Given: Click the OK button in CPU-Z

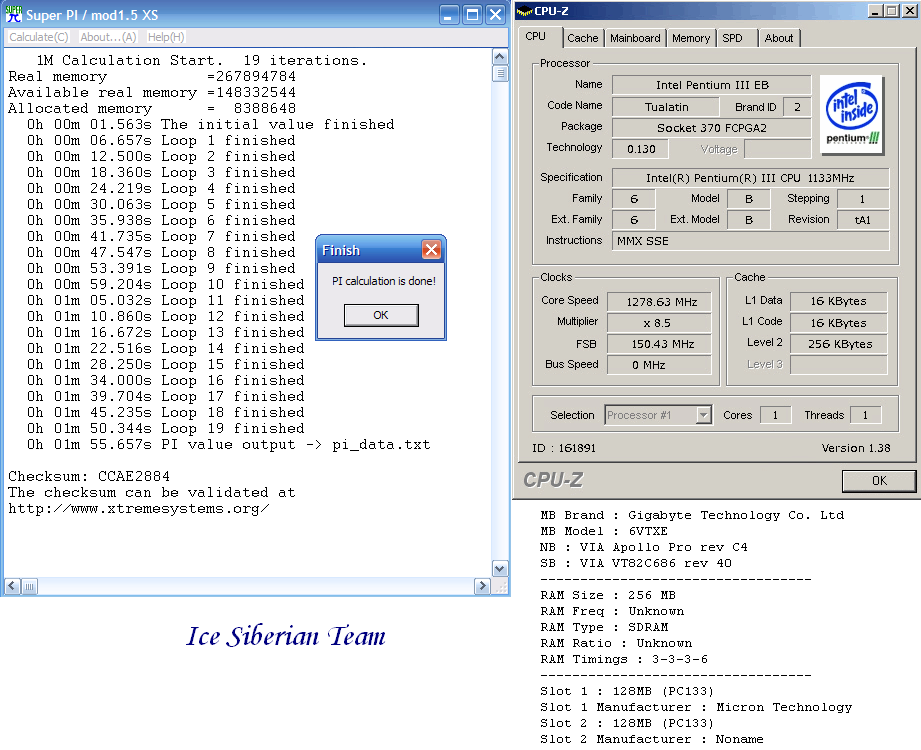Looking at the screenshot, I should 879,480.
